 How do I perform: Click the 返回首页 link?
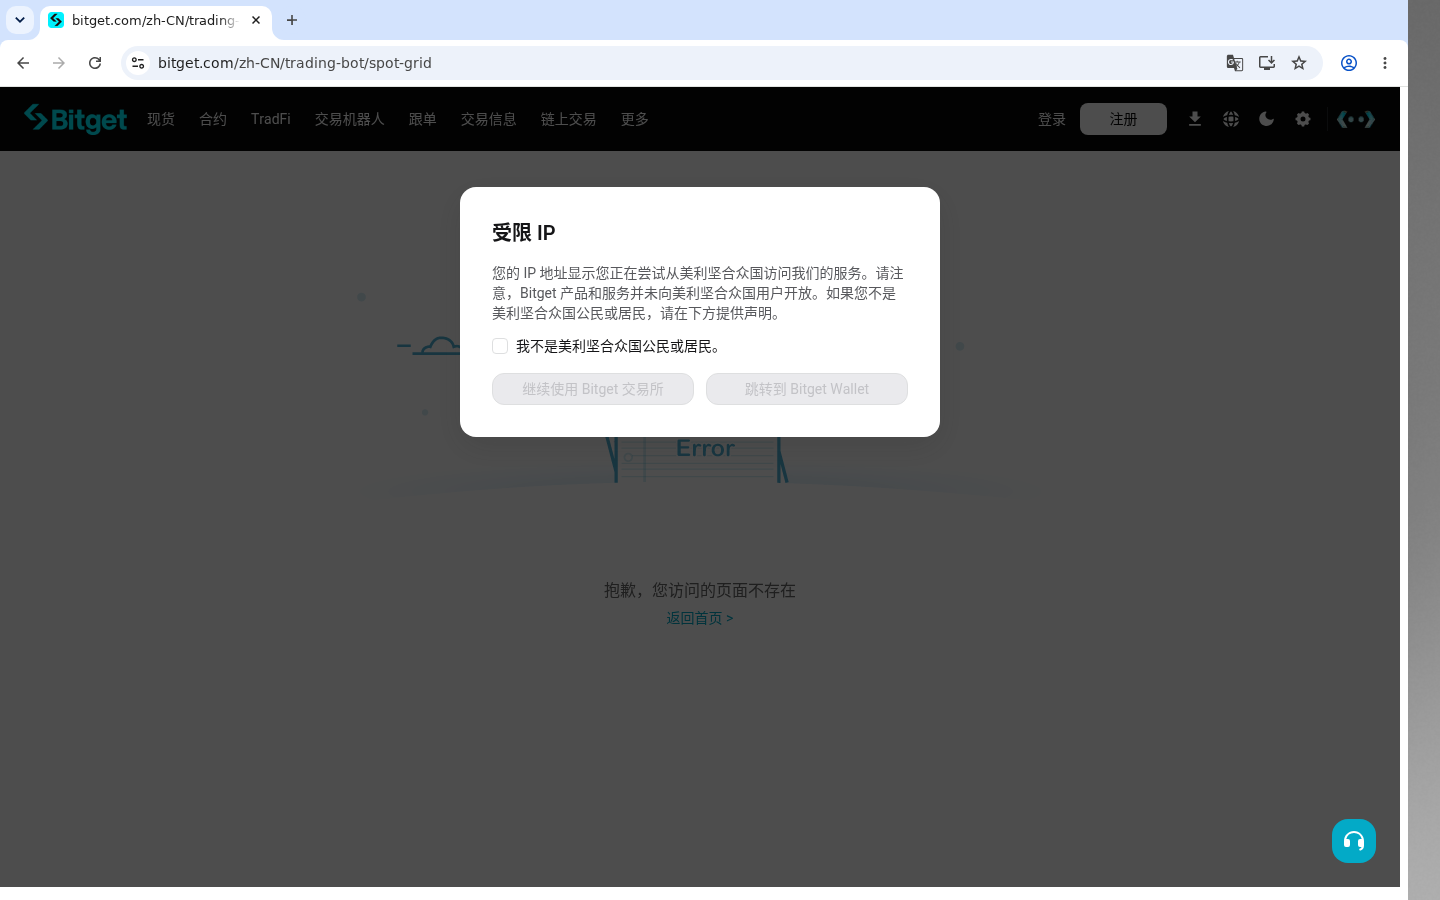click(x=700, y=618)
